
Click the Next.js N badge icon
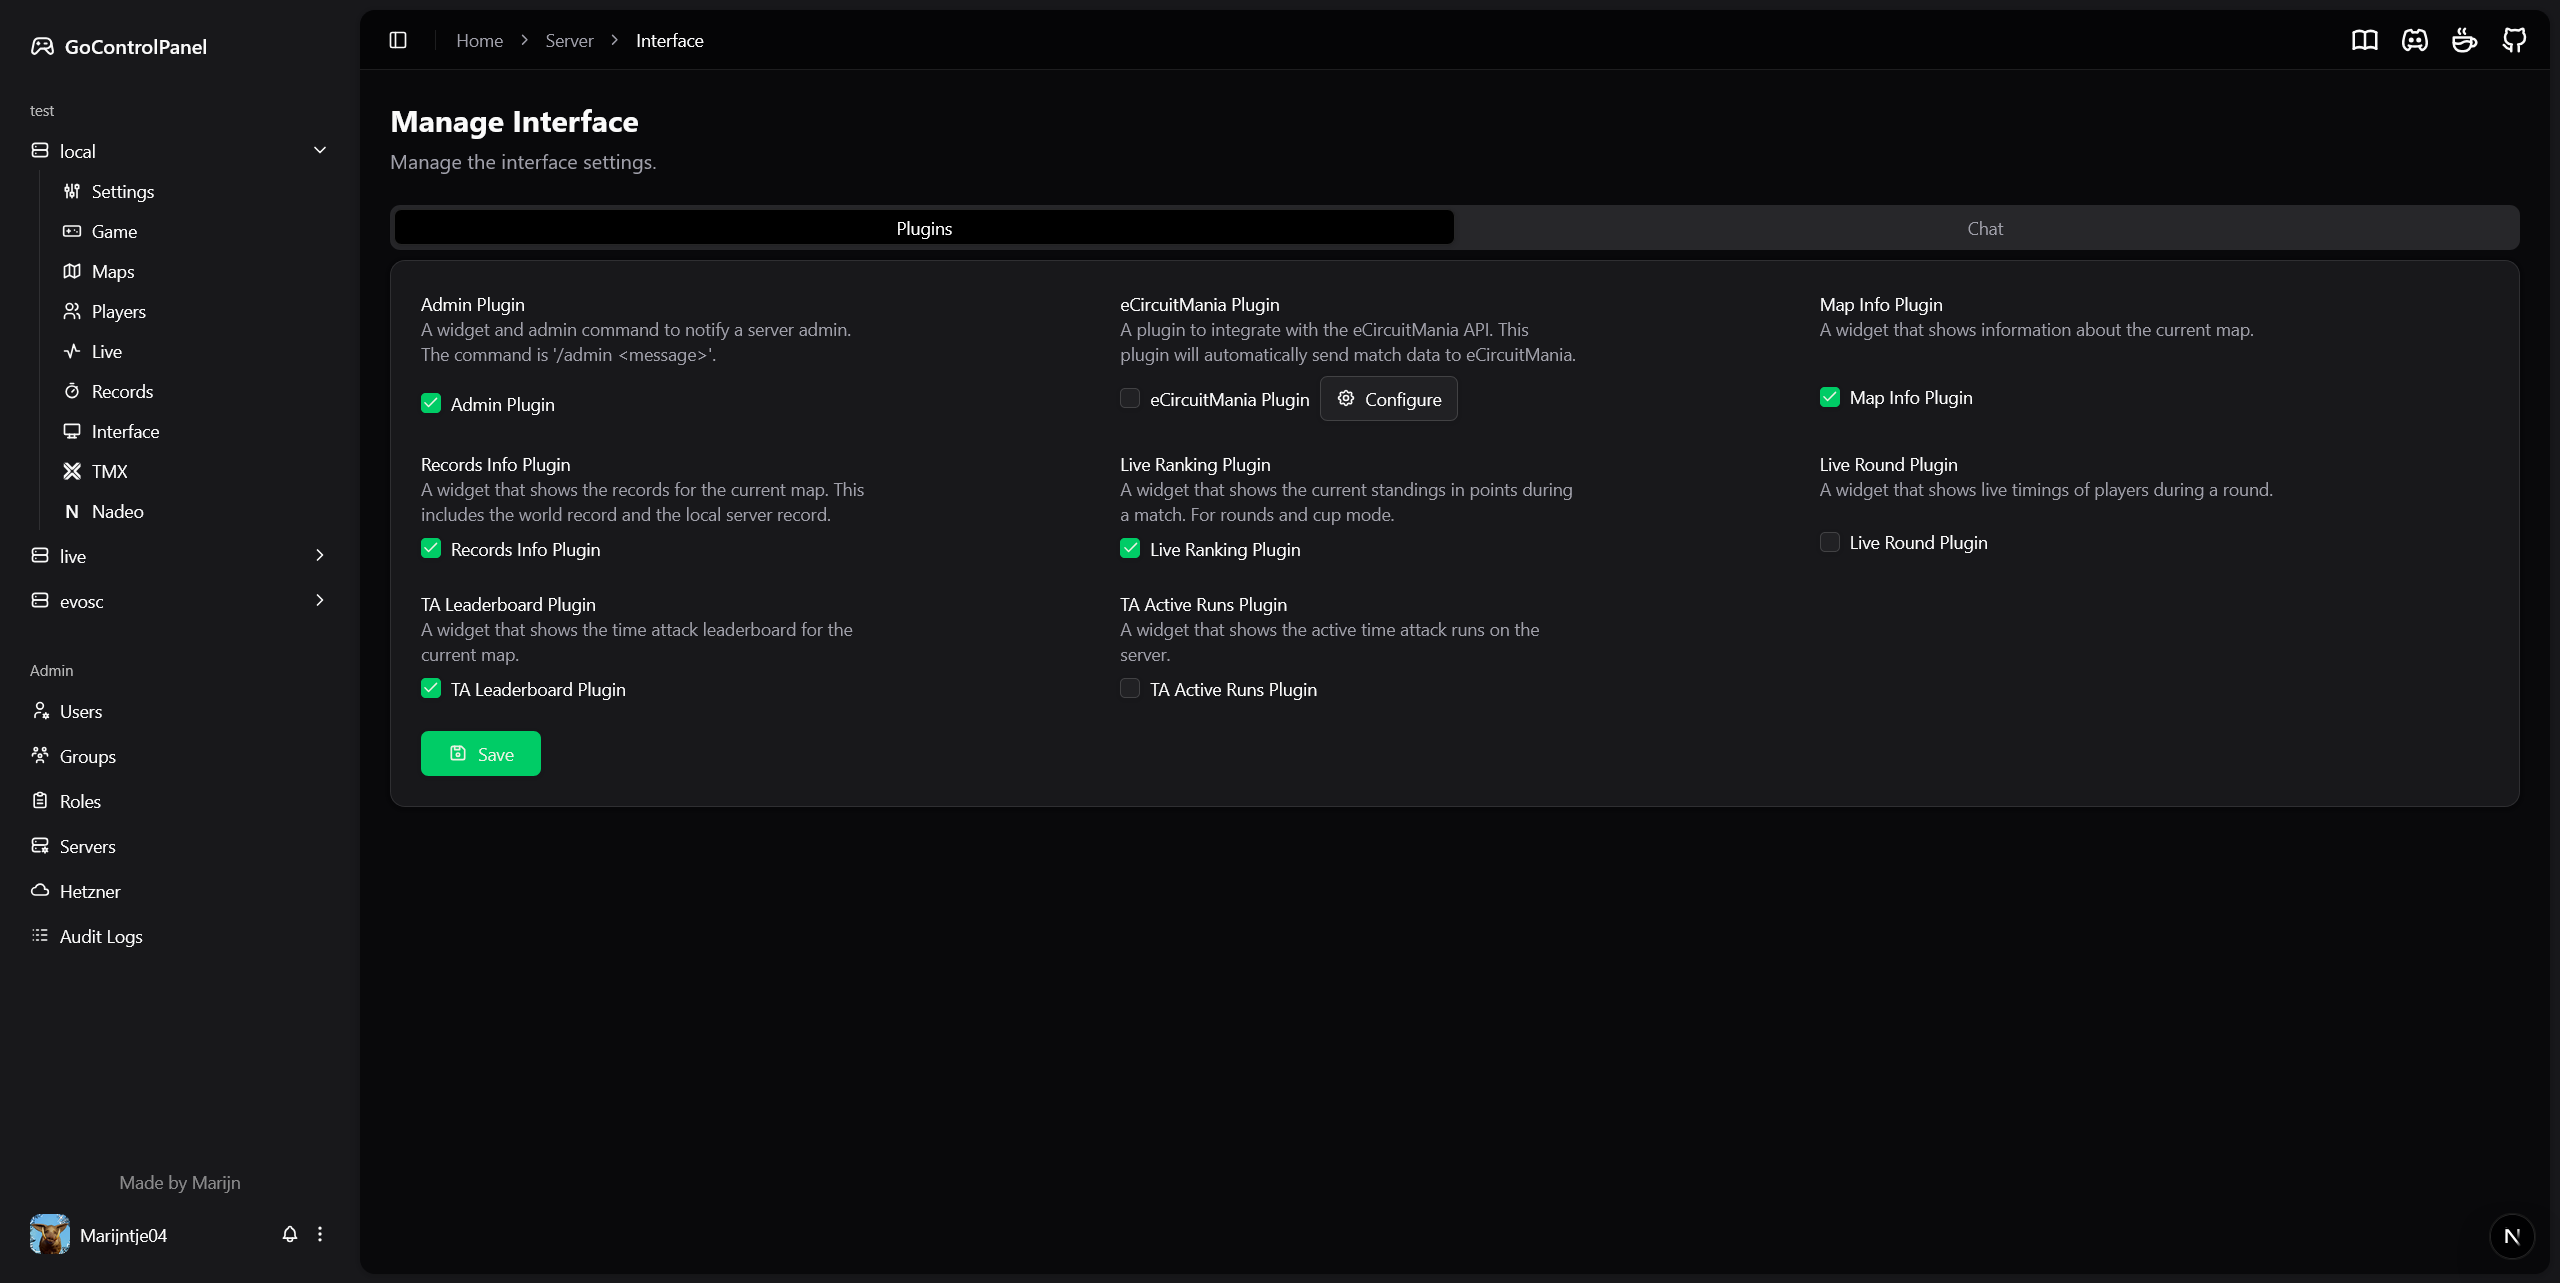pyautogui.click(x=2511, y=1236)
